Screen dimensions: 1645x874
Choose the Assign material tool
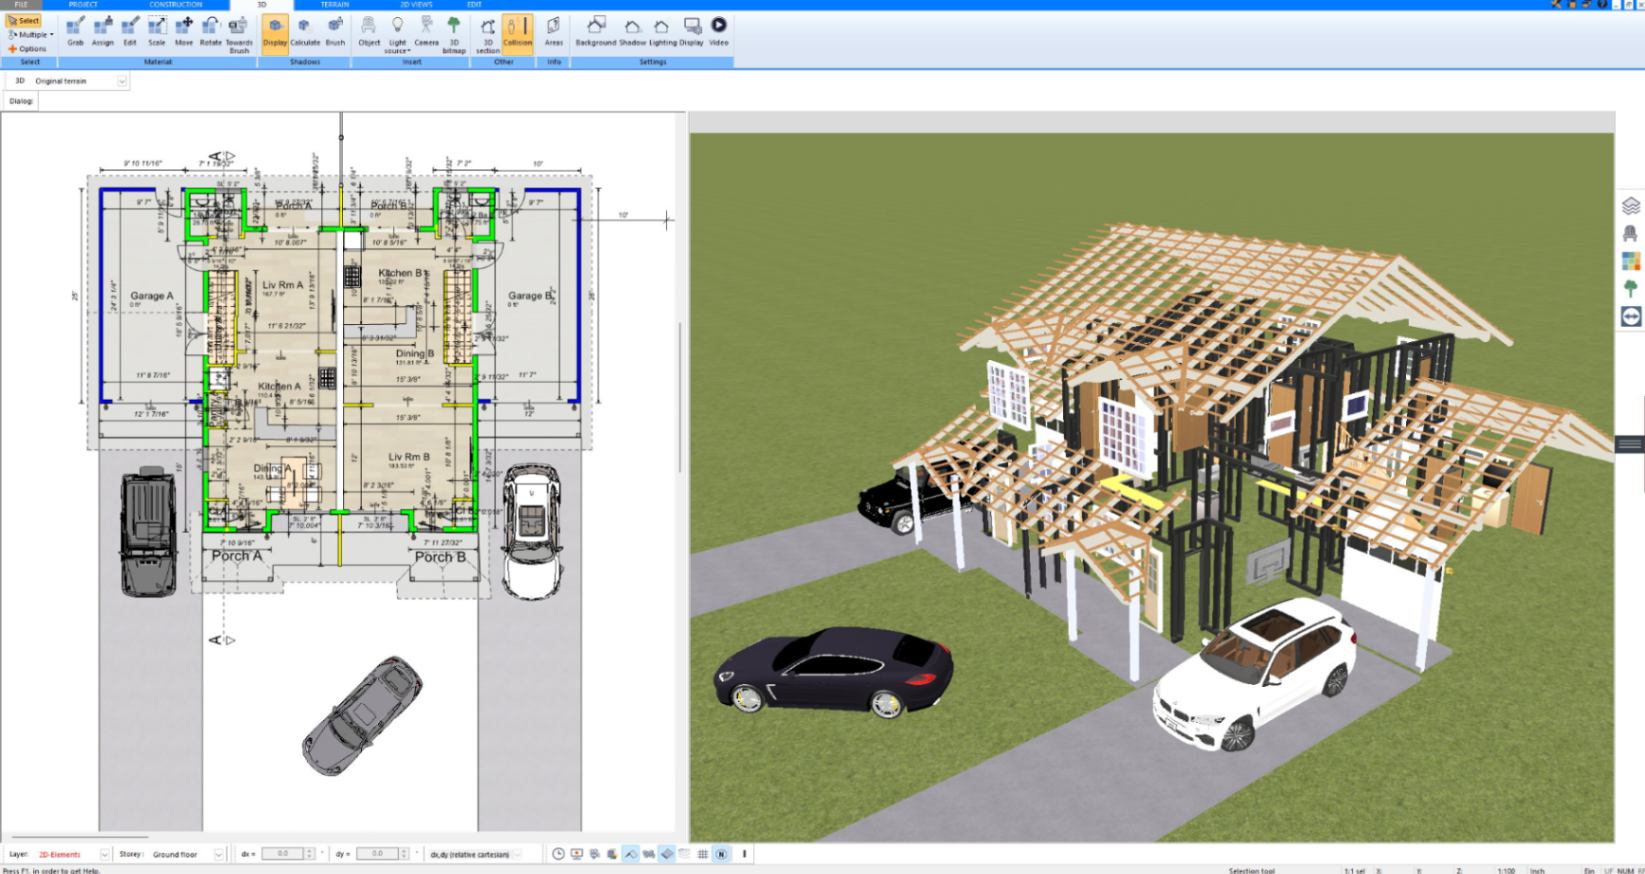(x=103, y=32)
